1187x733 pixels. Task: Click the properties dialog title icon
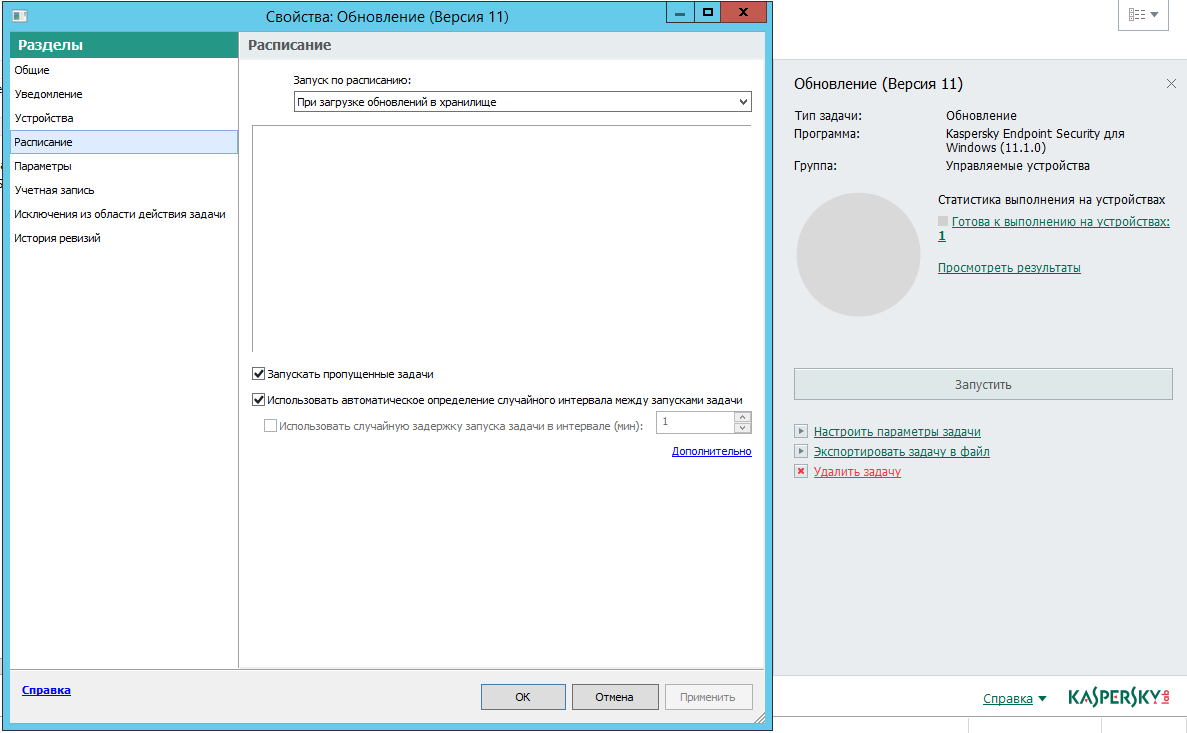pos(20,16)
